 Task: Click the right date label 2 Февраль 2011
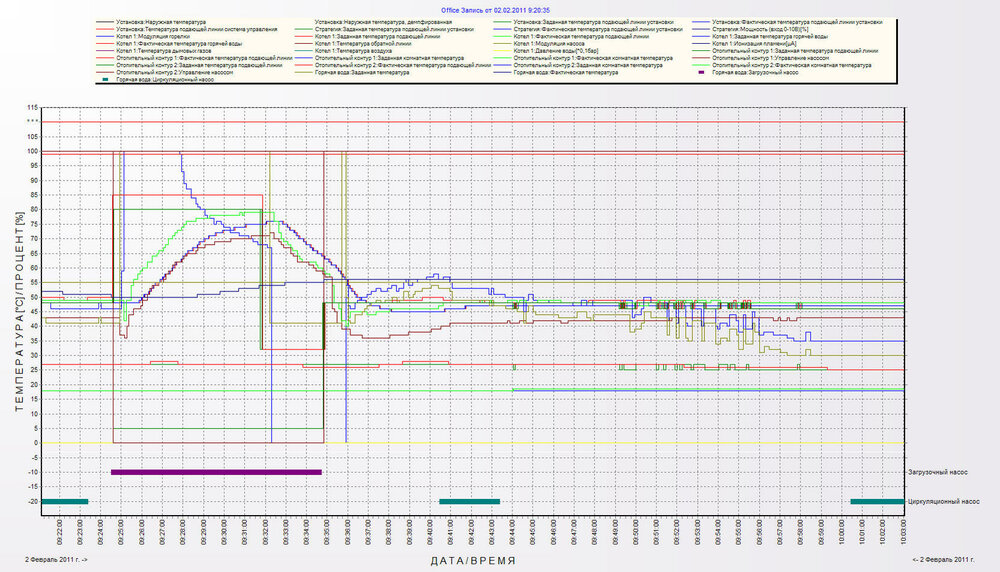(x=944, y=559)
